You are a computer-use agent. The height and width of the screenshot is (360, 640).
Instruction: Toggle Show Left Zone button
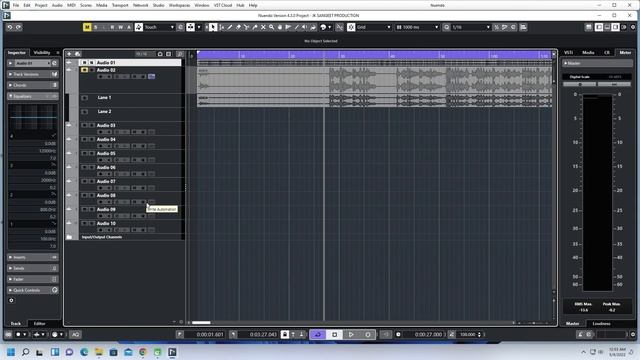(x=599, y=27)
